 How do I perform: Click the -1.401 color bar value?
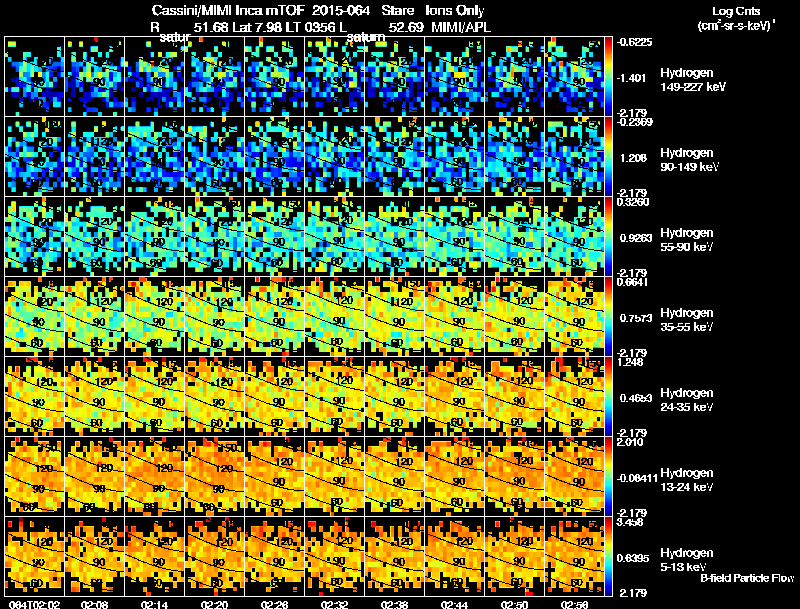pyautogui.click(x=631, y=78)
